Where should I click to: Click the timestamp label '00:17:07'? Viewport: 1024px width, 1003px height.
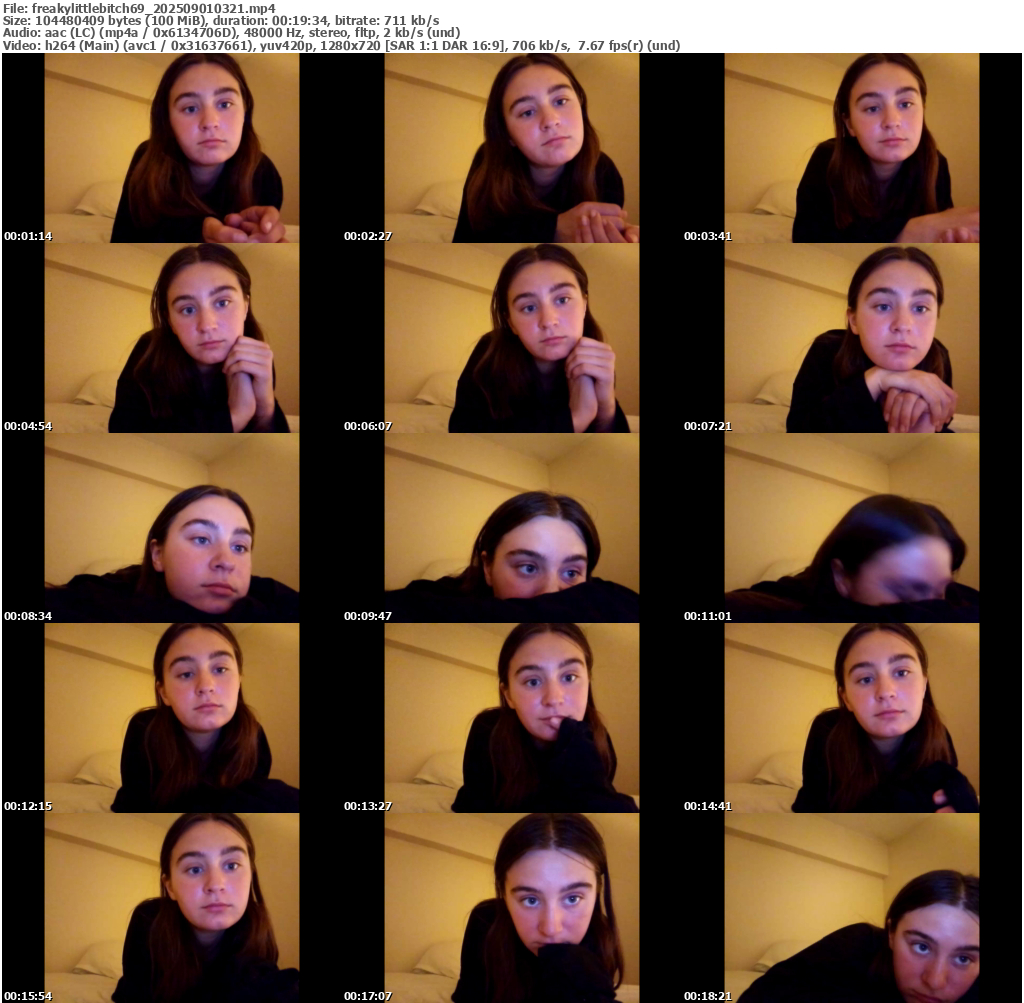(368, 996)
